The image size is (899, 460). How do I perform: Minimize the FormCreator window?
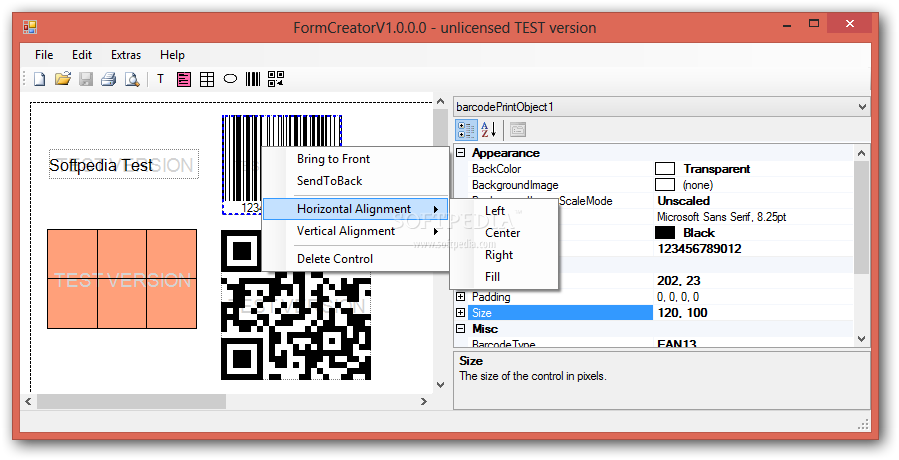pos(786,24)
